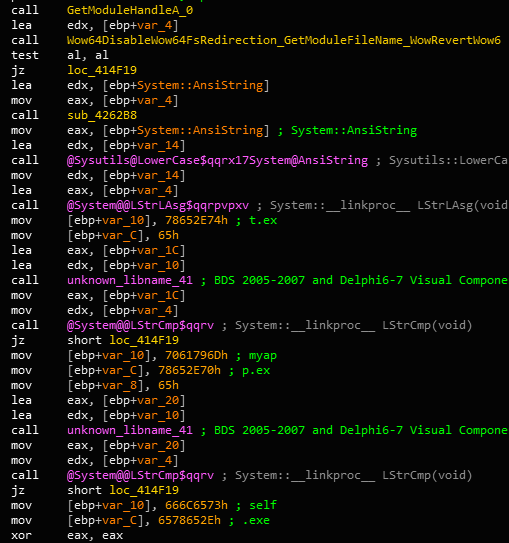The image size is (509, 543).
Task: Click var_20 in the 'mov eax' line
Action: pos(158,445)
